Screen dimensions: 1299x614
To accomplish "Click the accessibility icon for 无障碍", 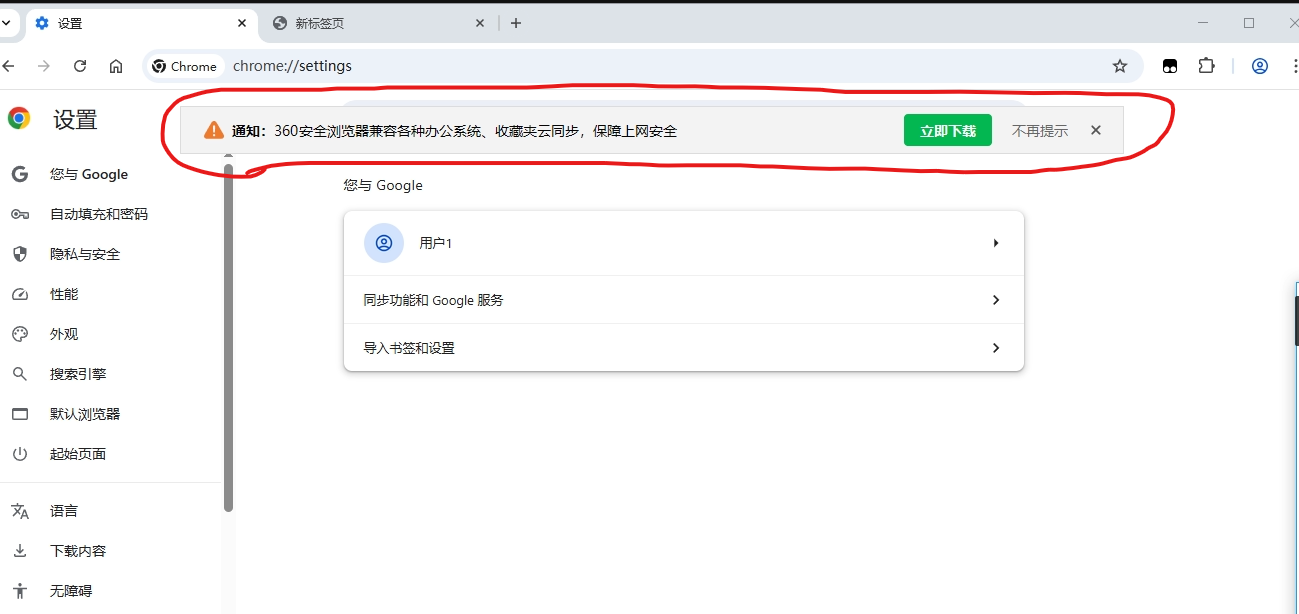I will click(x=20, y=591).
